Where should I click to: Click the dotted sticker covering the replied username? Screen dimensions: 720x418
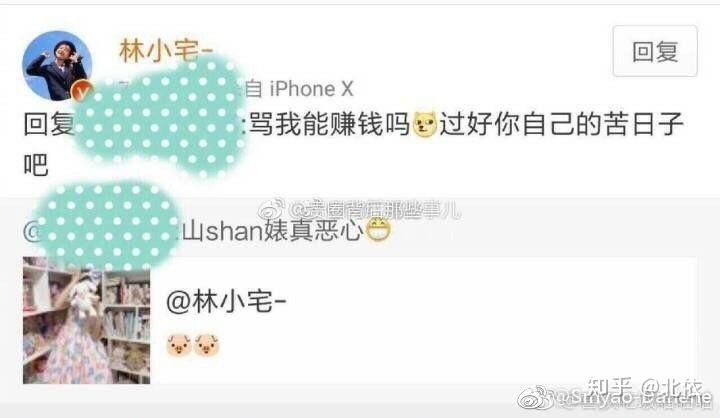click(160, 115)
